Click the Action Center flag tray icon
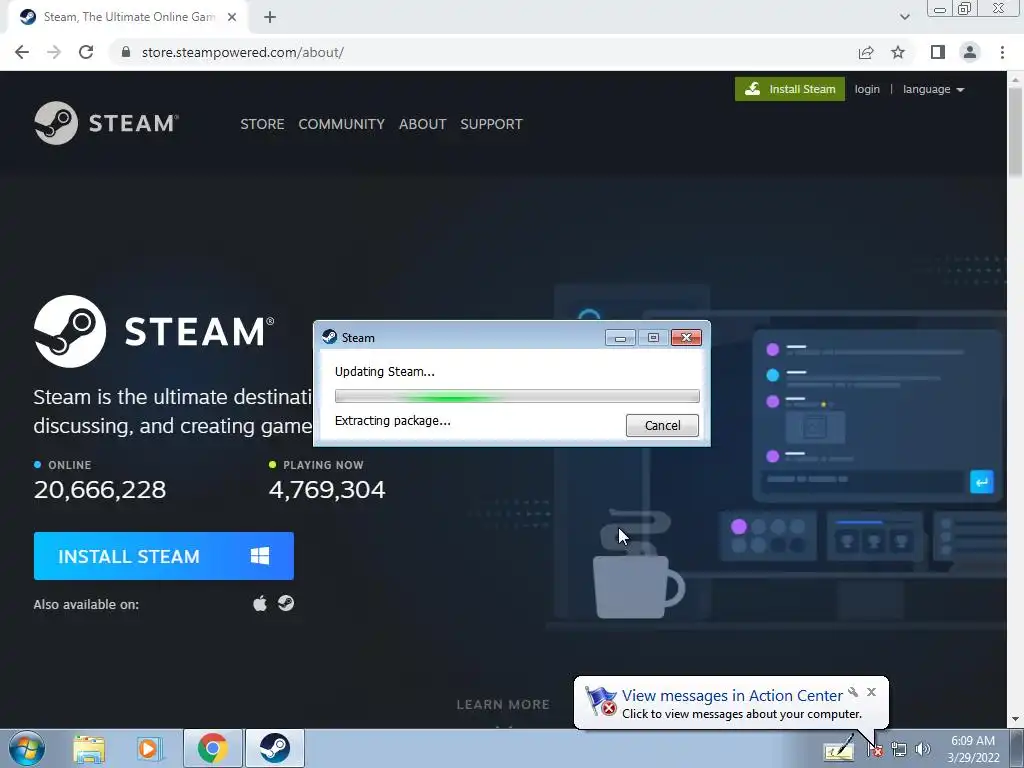Image resolution: width=1024 pixels, height=768 pixels. point(874,750)
